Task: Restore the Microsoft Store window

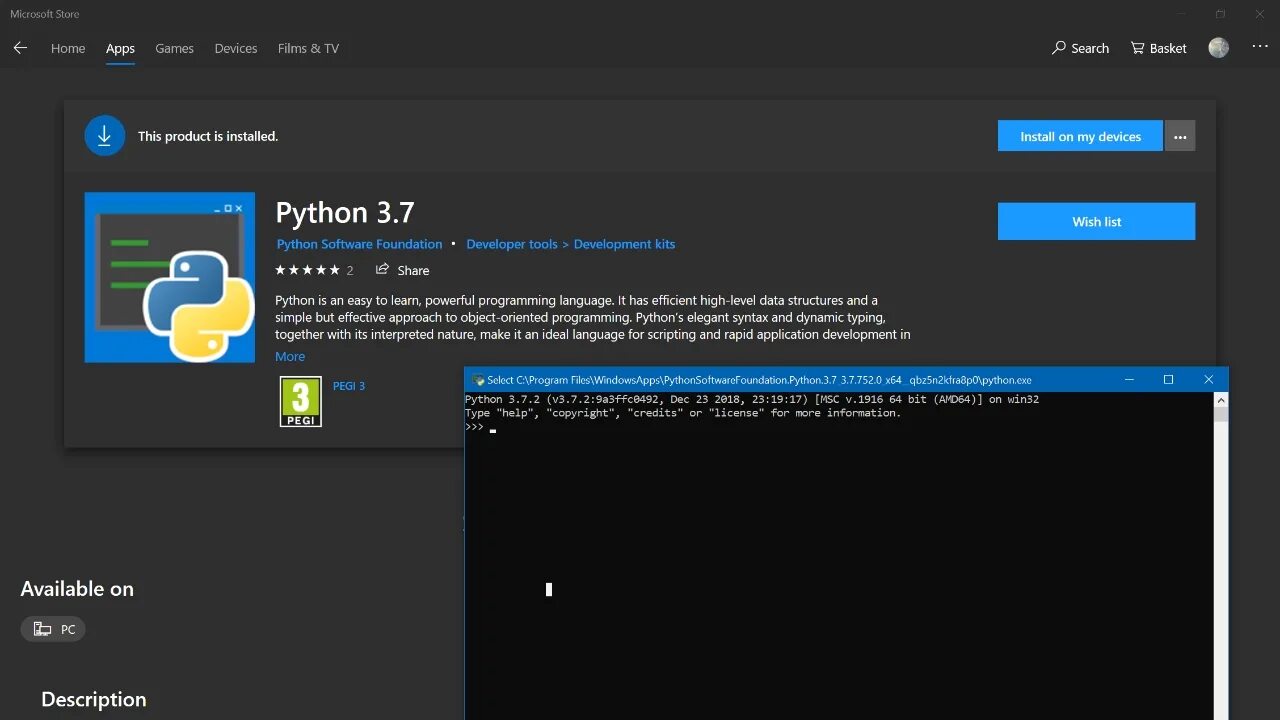Action: [x=1220, y=14]
